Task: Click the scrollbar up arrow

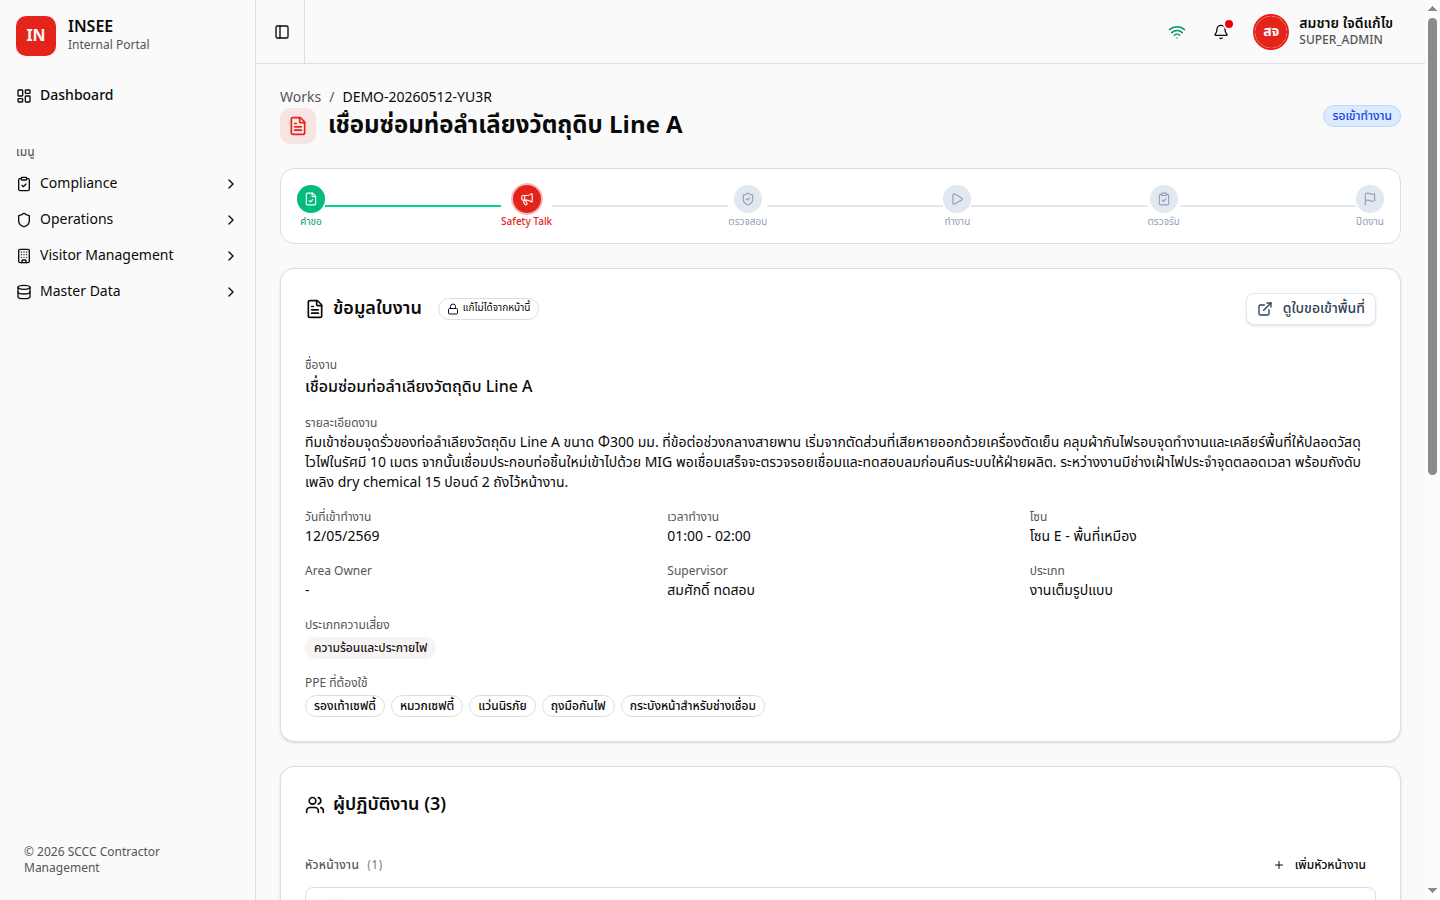Action: click(1432, 8)
